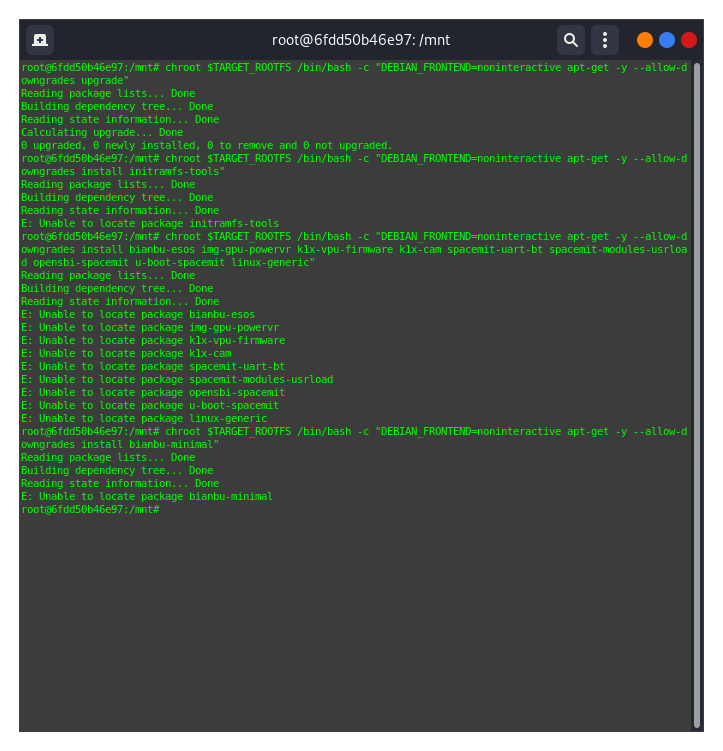Open the terminal search tool
Image resolution: width=723 pixels, height=751 pixels.
[x=571, y=40]
